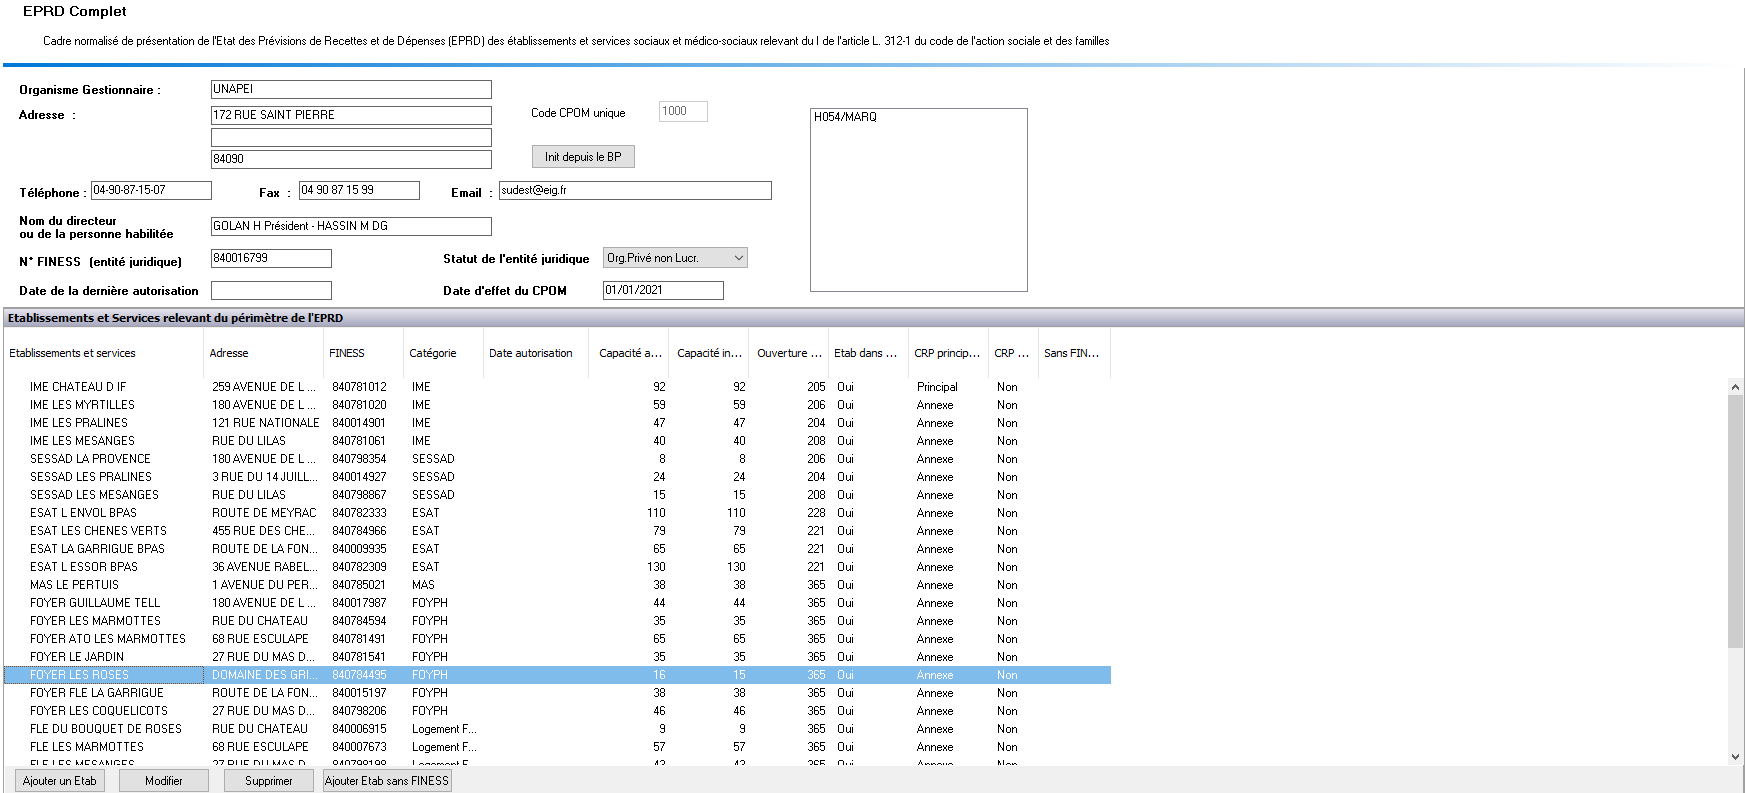This screenshot has width=1745, height=793.
Task: Edit the Organisme Gestionnaire field
Action: 351,89
